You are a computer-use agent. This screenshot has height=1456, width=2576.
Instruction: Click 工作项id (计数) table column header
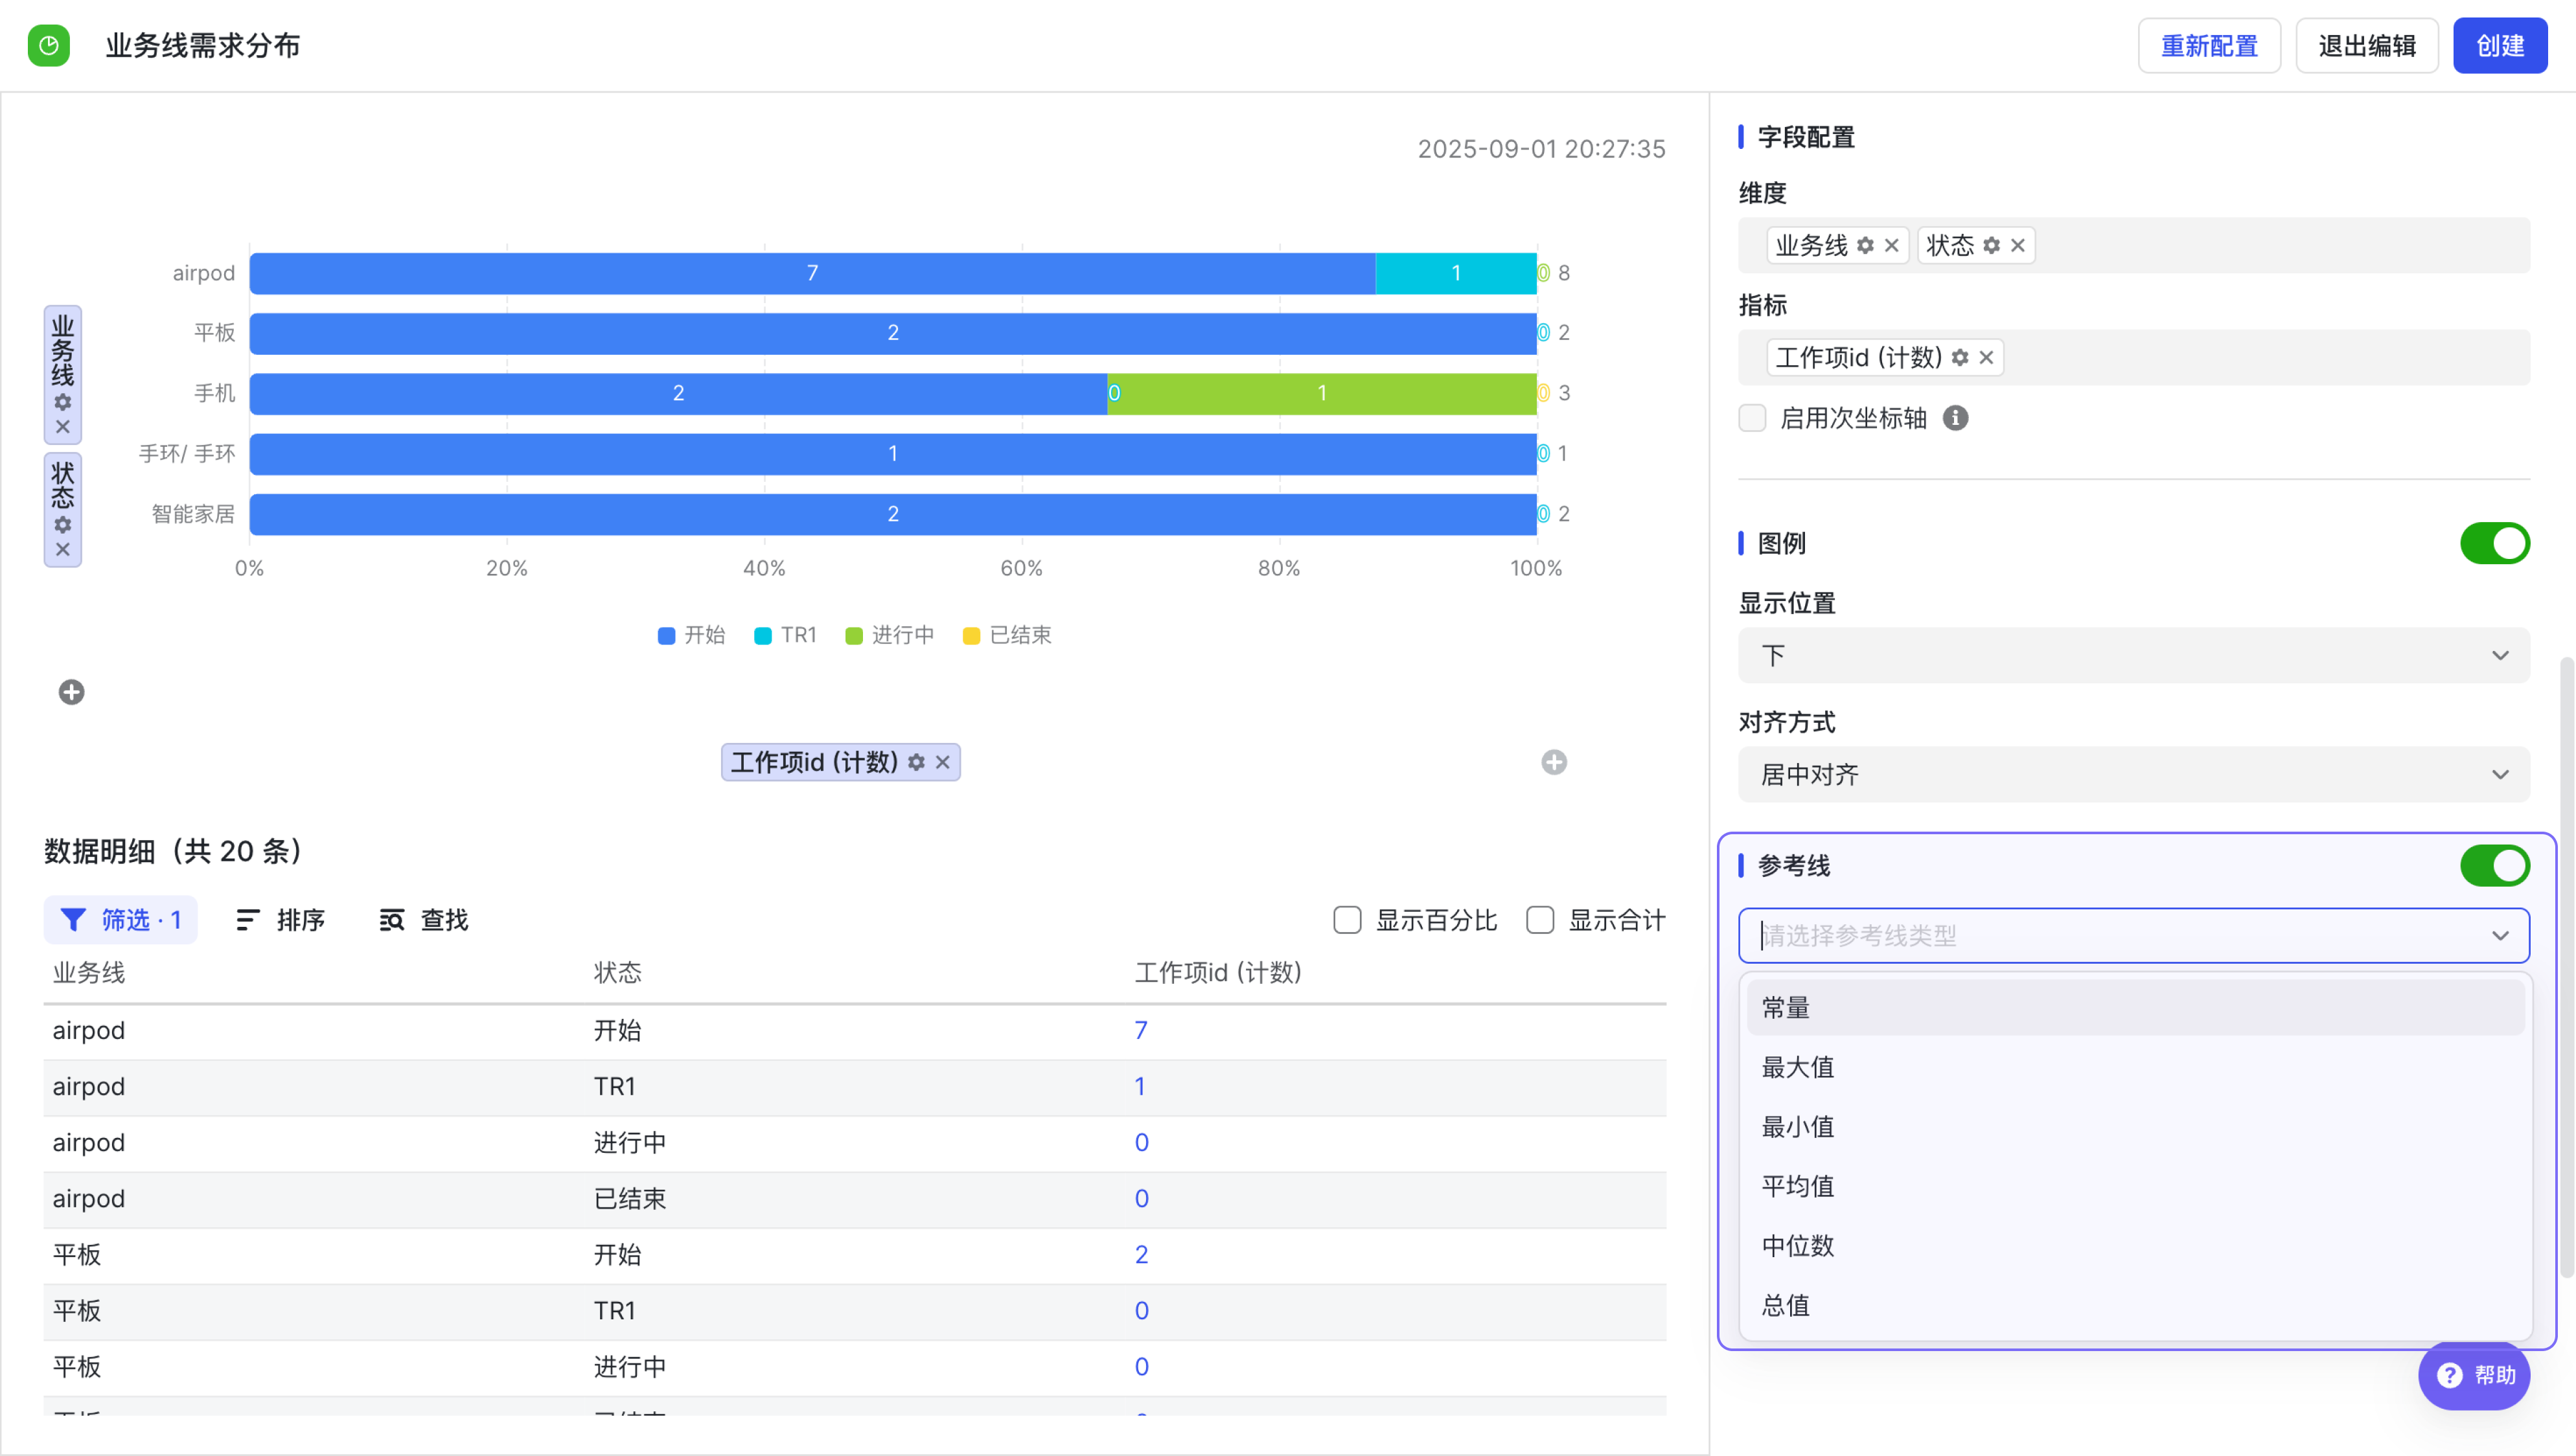1218,973
